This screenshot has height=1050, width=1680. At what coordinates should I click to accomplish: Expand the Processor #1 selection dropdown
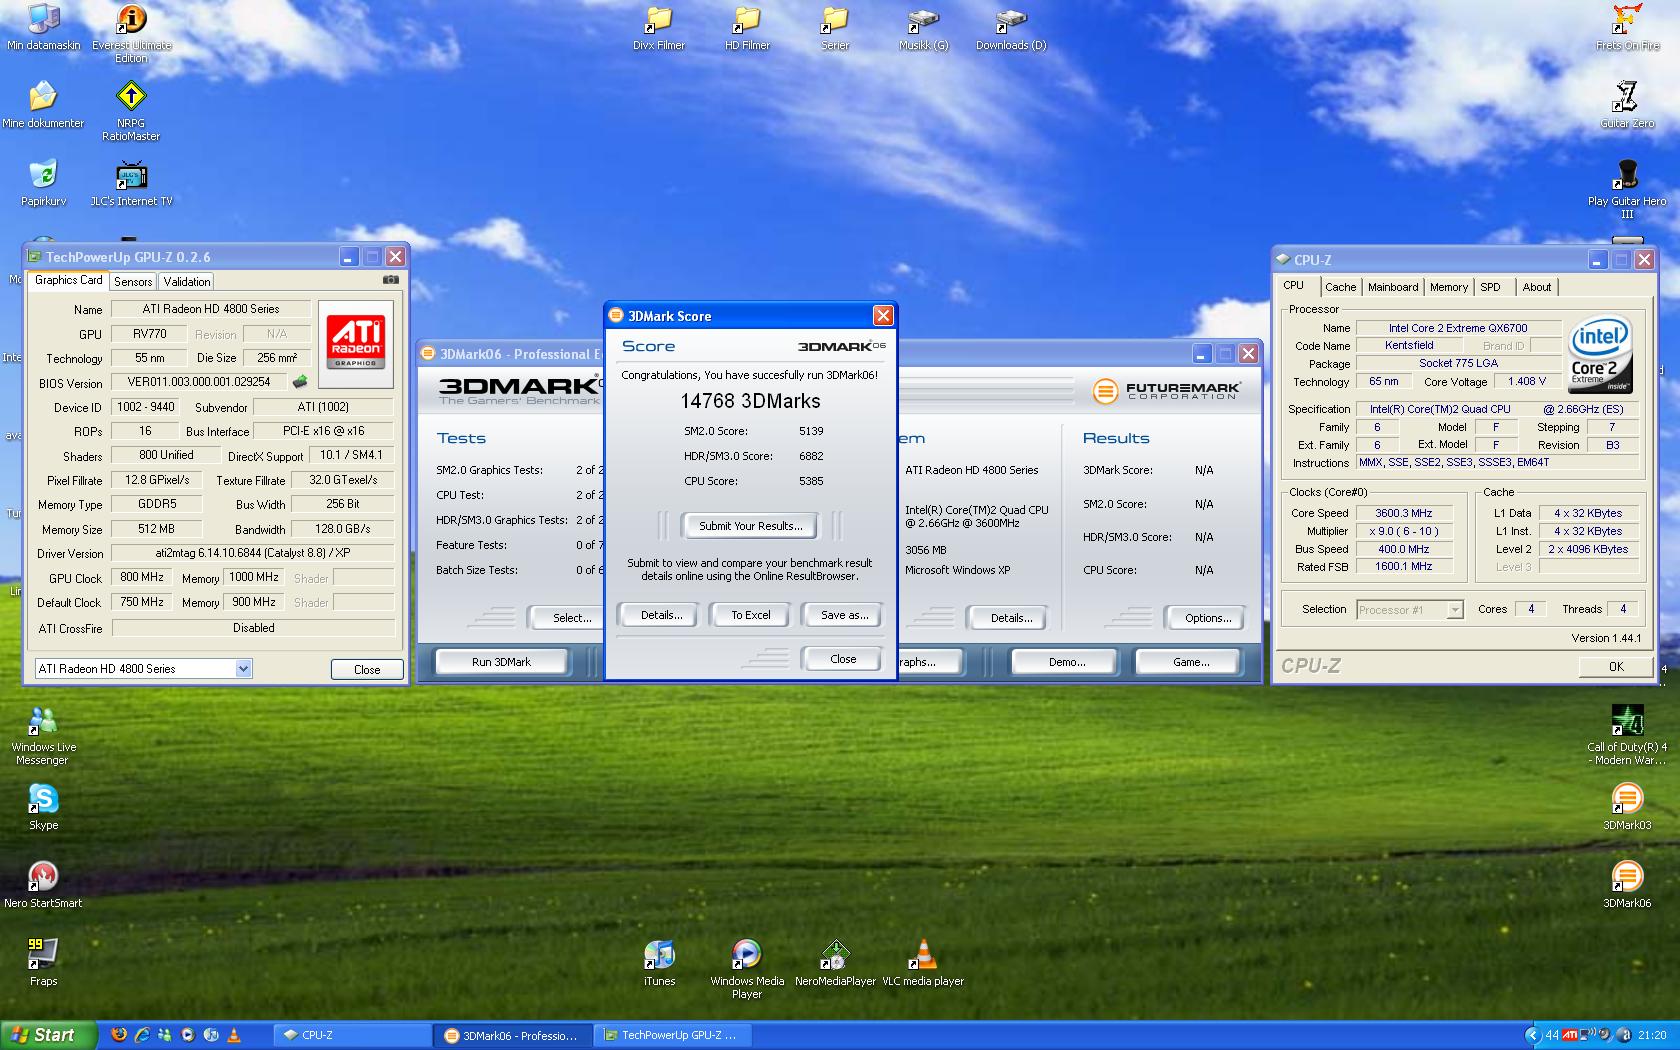(1455, 610)
